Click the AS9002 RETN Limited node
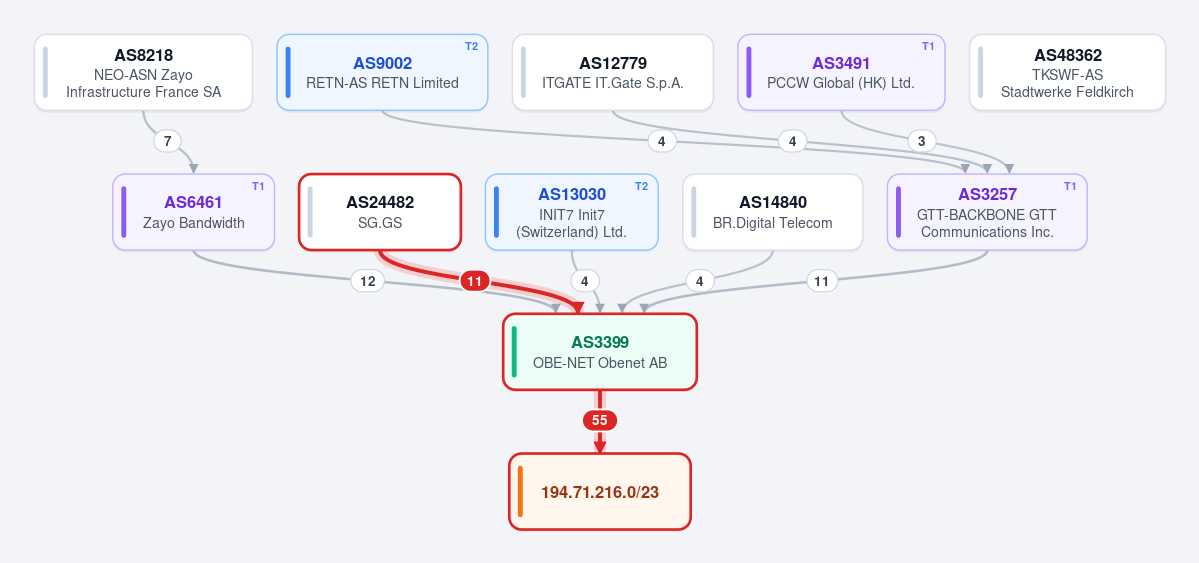Screen dimensions: 1199x563 (382, 73)
